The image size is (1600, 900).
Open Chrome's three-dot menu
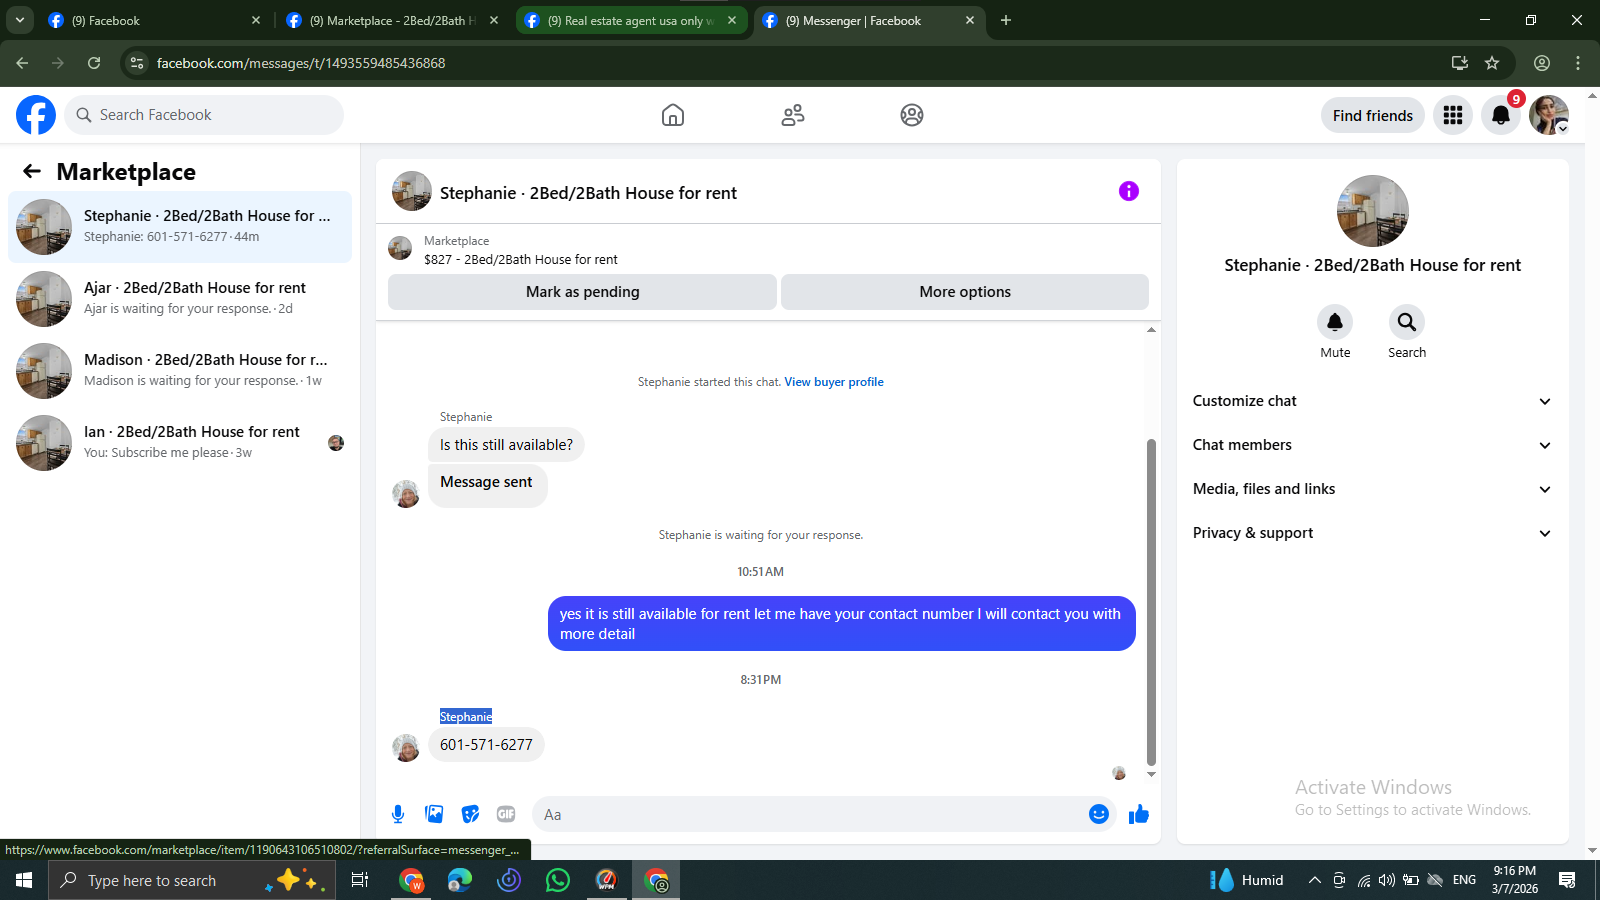point(1578,63)
